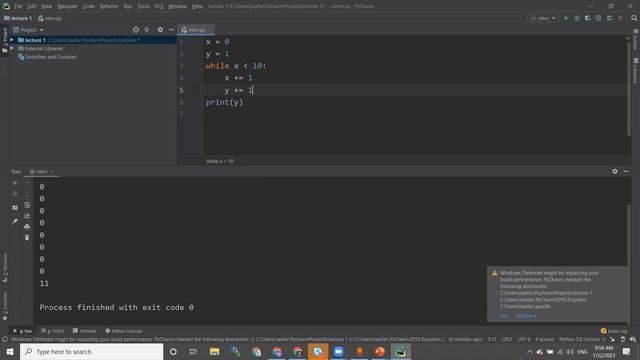Screen dimensions: 640x360
Task: Print the Run console output
Action: [27, 227]
